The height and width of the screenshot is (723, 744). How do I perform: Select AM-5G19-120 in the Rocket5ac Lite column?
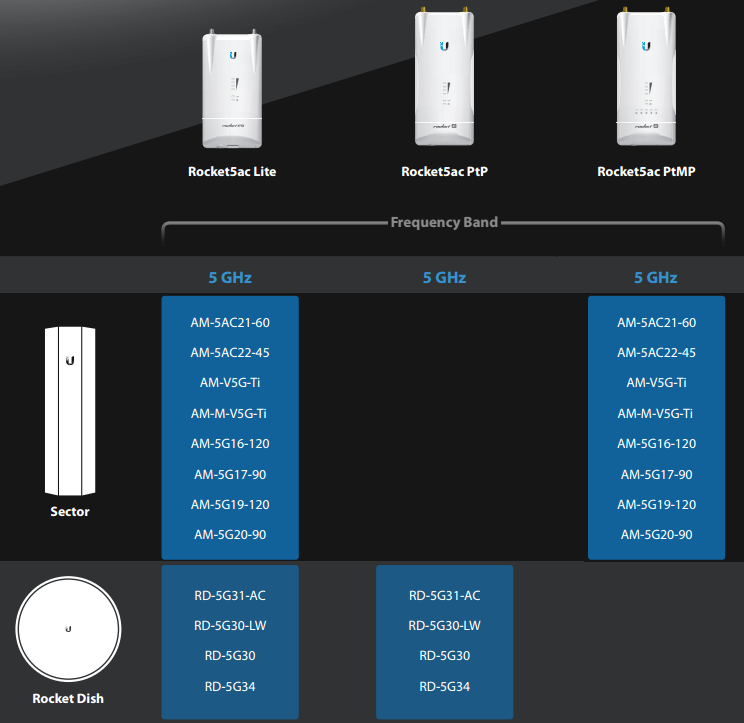(230, 504)
